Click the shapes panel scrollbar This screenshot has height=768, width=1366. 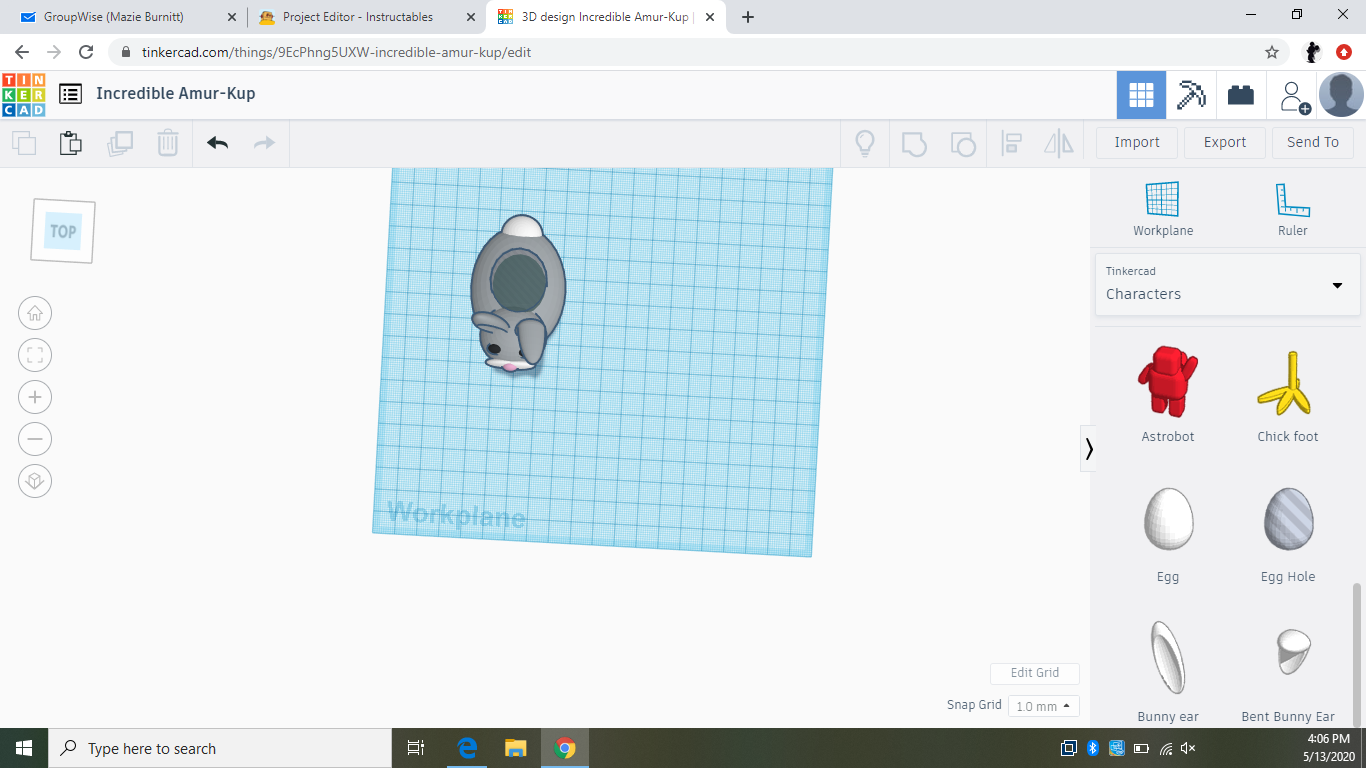pyautogui.click(x=1357, y=655)
